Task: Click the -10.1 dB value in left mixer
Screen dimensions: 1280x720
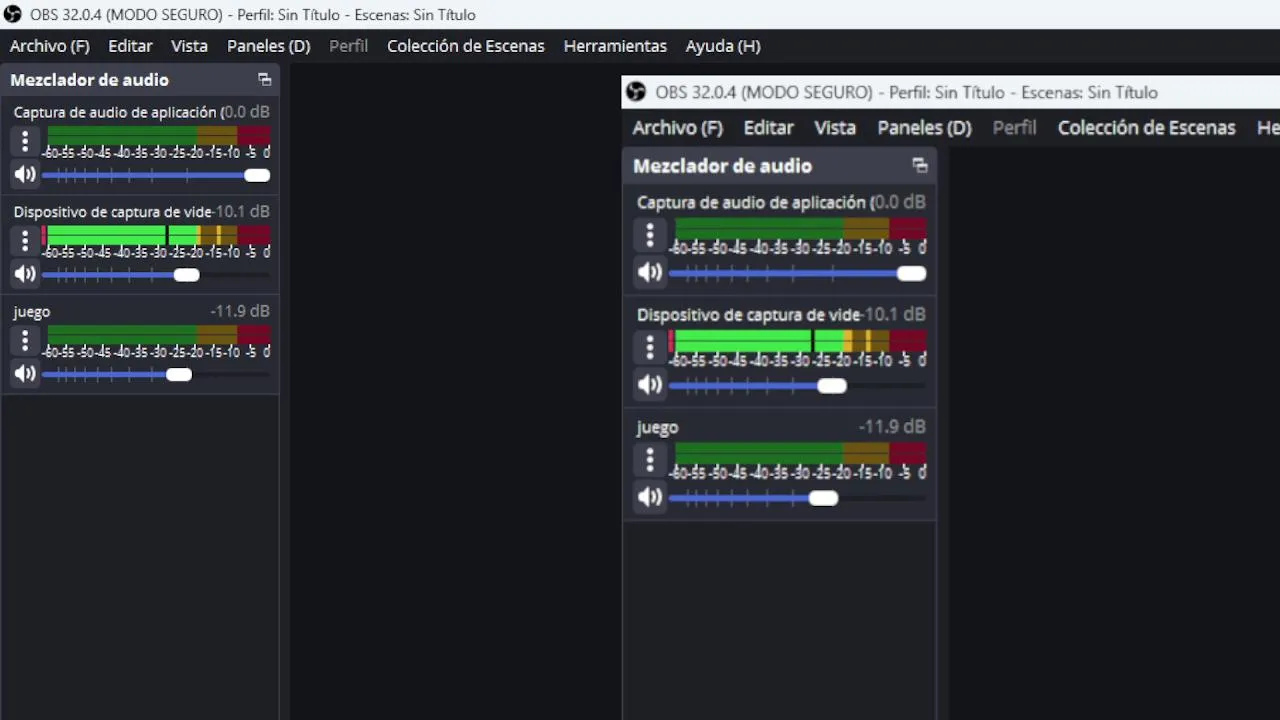Action: [242, 212]
